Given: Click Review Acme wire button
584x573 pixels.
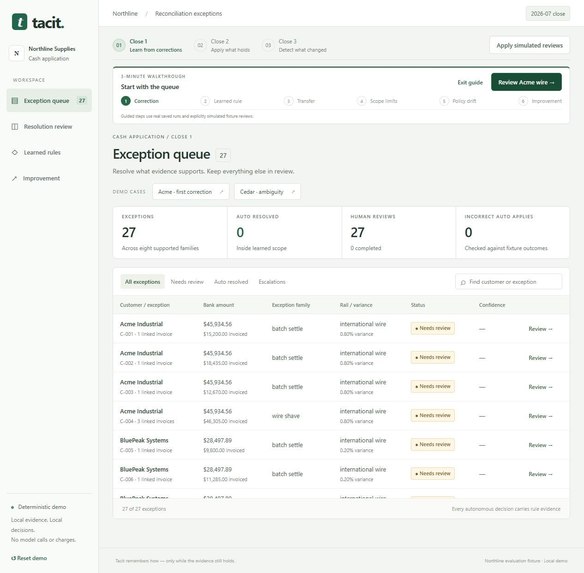Looking at the screenshot, I should (526, 82).
